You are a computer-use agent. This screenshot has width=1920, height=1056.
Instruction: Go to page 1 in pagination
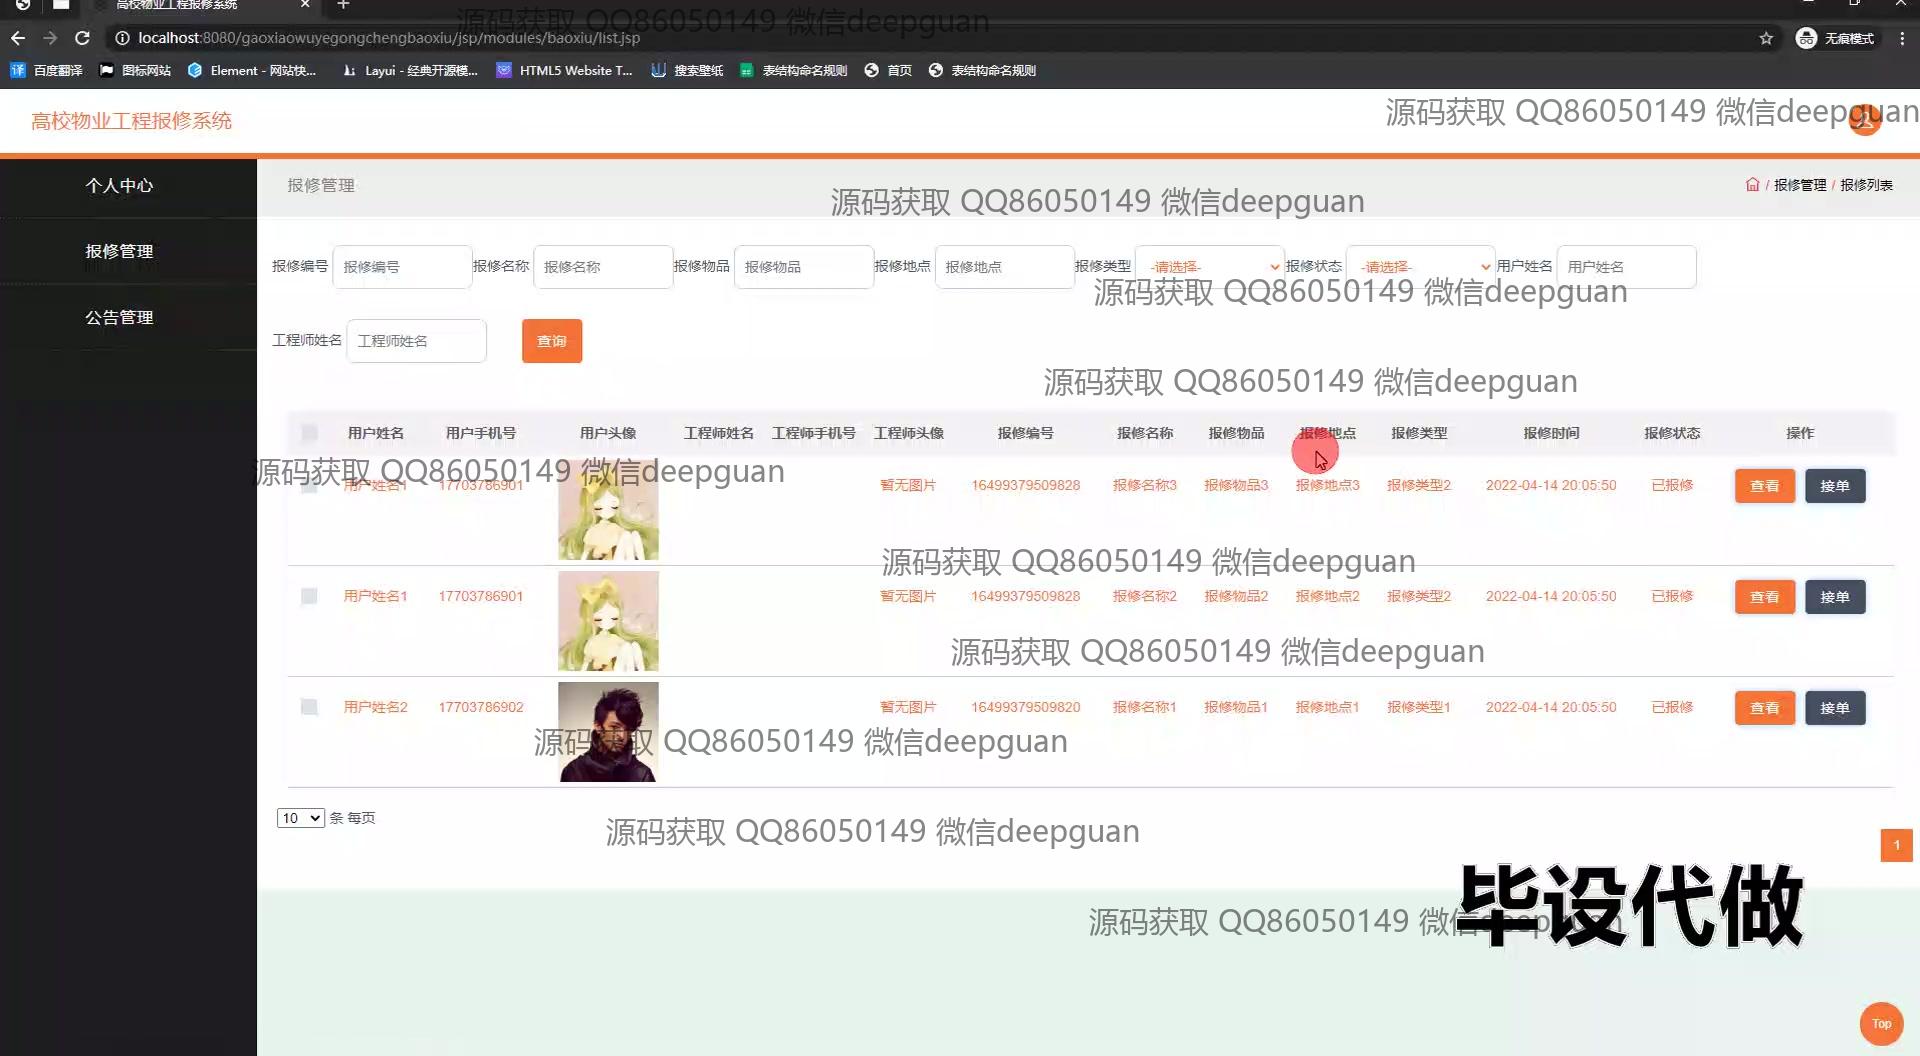pyautogui.click(x=1896, y=845)
